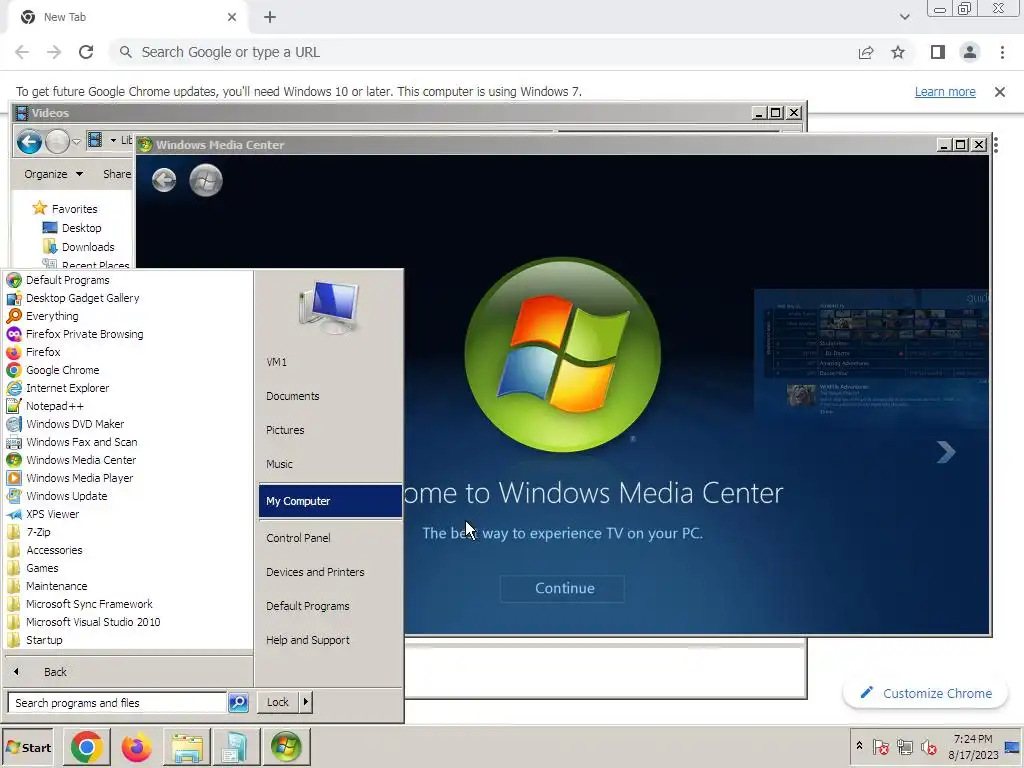This screenshot has height=768, width=1024.
Task: Open the Chrome three-dot menu
Action: [x=1002, y=52]
